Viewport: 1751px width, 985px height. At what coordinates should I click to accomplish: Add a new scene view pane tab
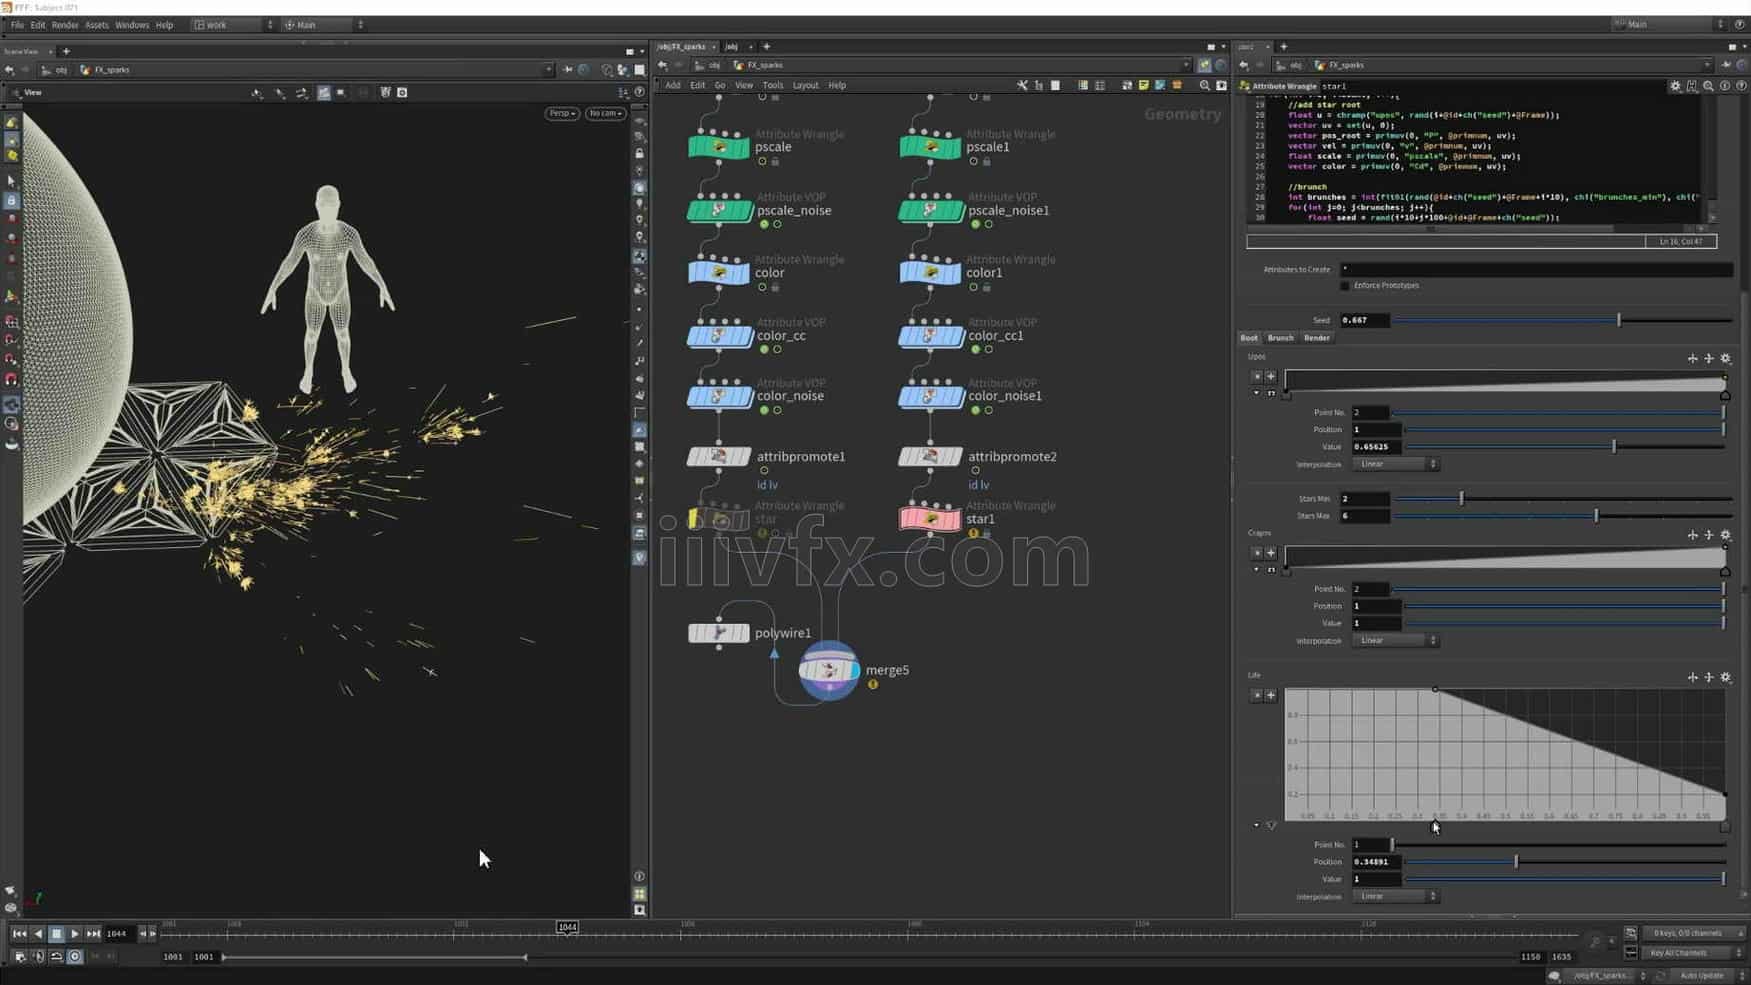[66, 51]
